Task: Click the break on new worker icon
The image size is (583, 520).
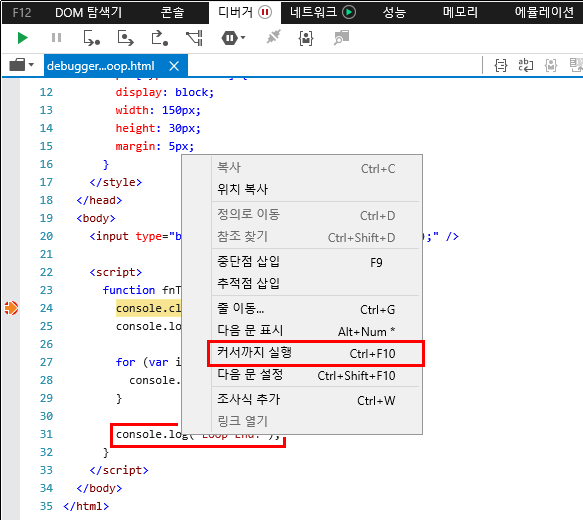Action: click(194, 38)
